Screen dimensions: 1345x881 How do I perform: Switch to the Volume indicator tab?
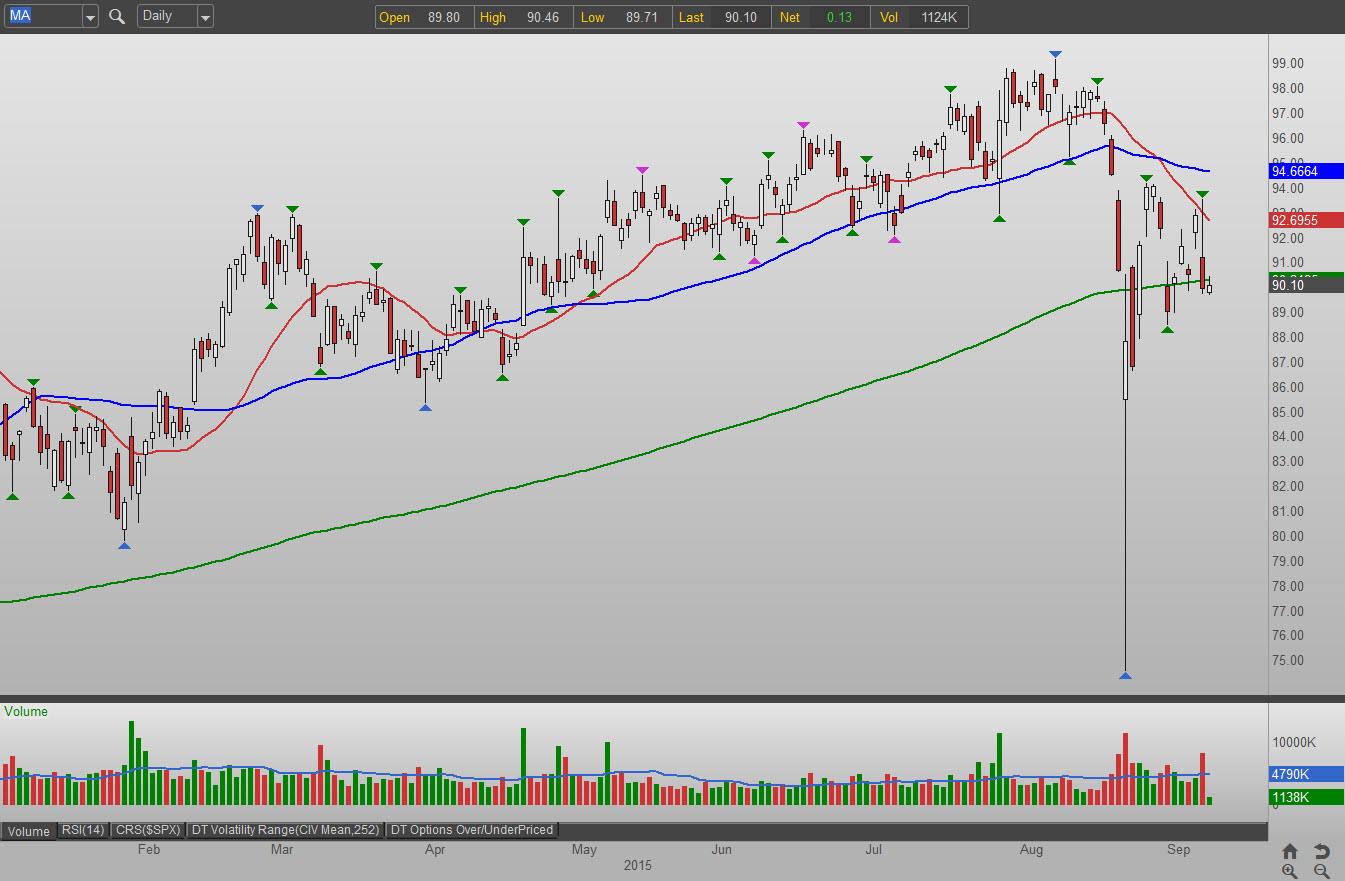point(29,830)
